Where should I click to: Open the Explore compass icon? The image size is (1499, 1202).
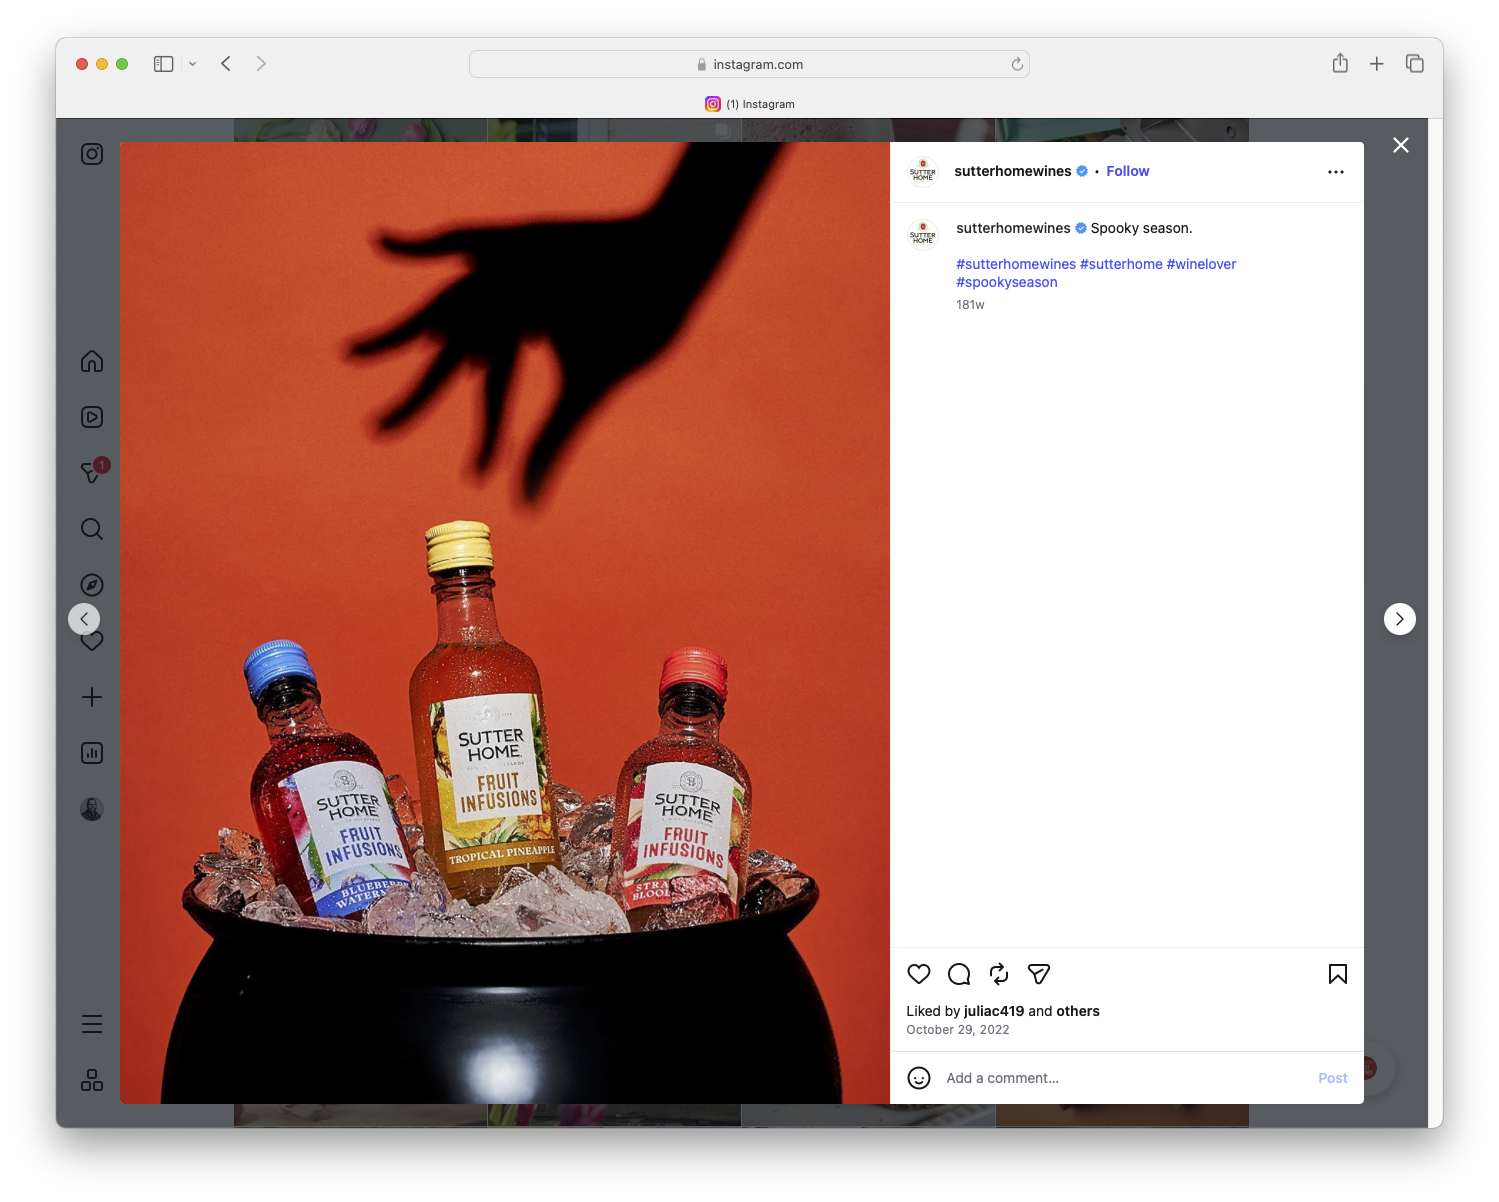(91, 584)
